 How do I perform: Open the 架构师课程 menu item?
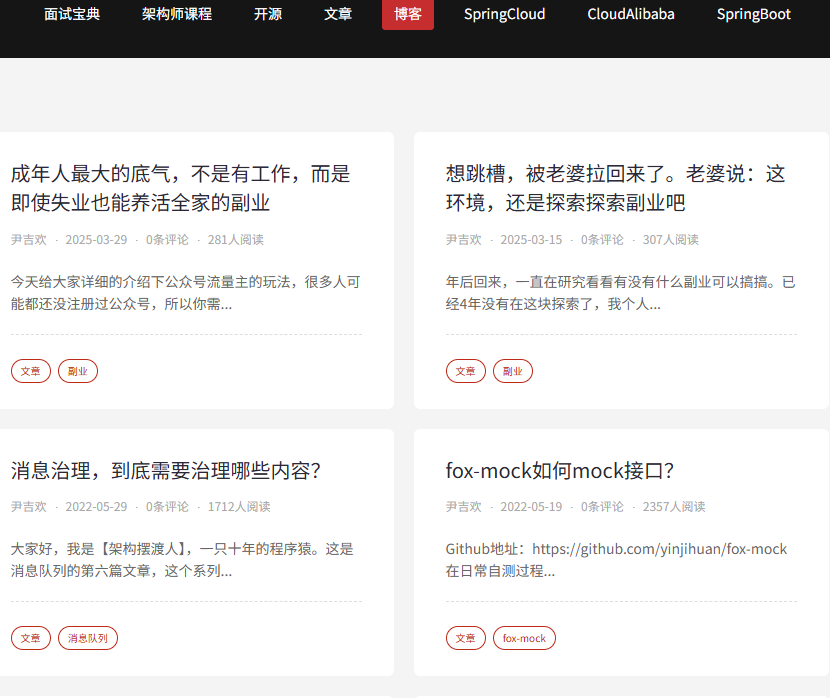pos(177,14)
